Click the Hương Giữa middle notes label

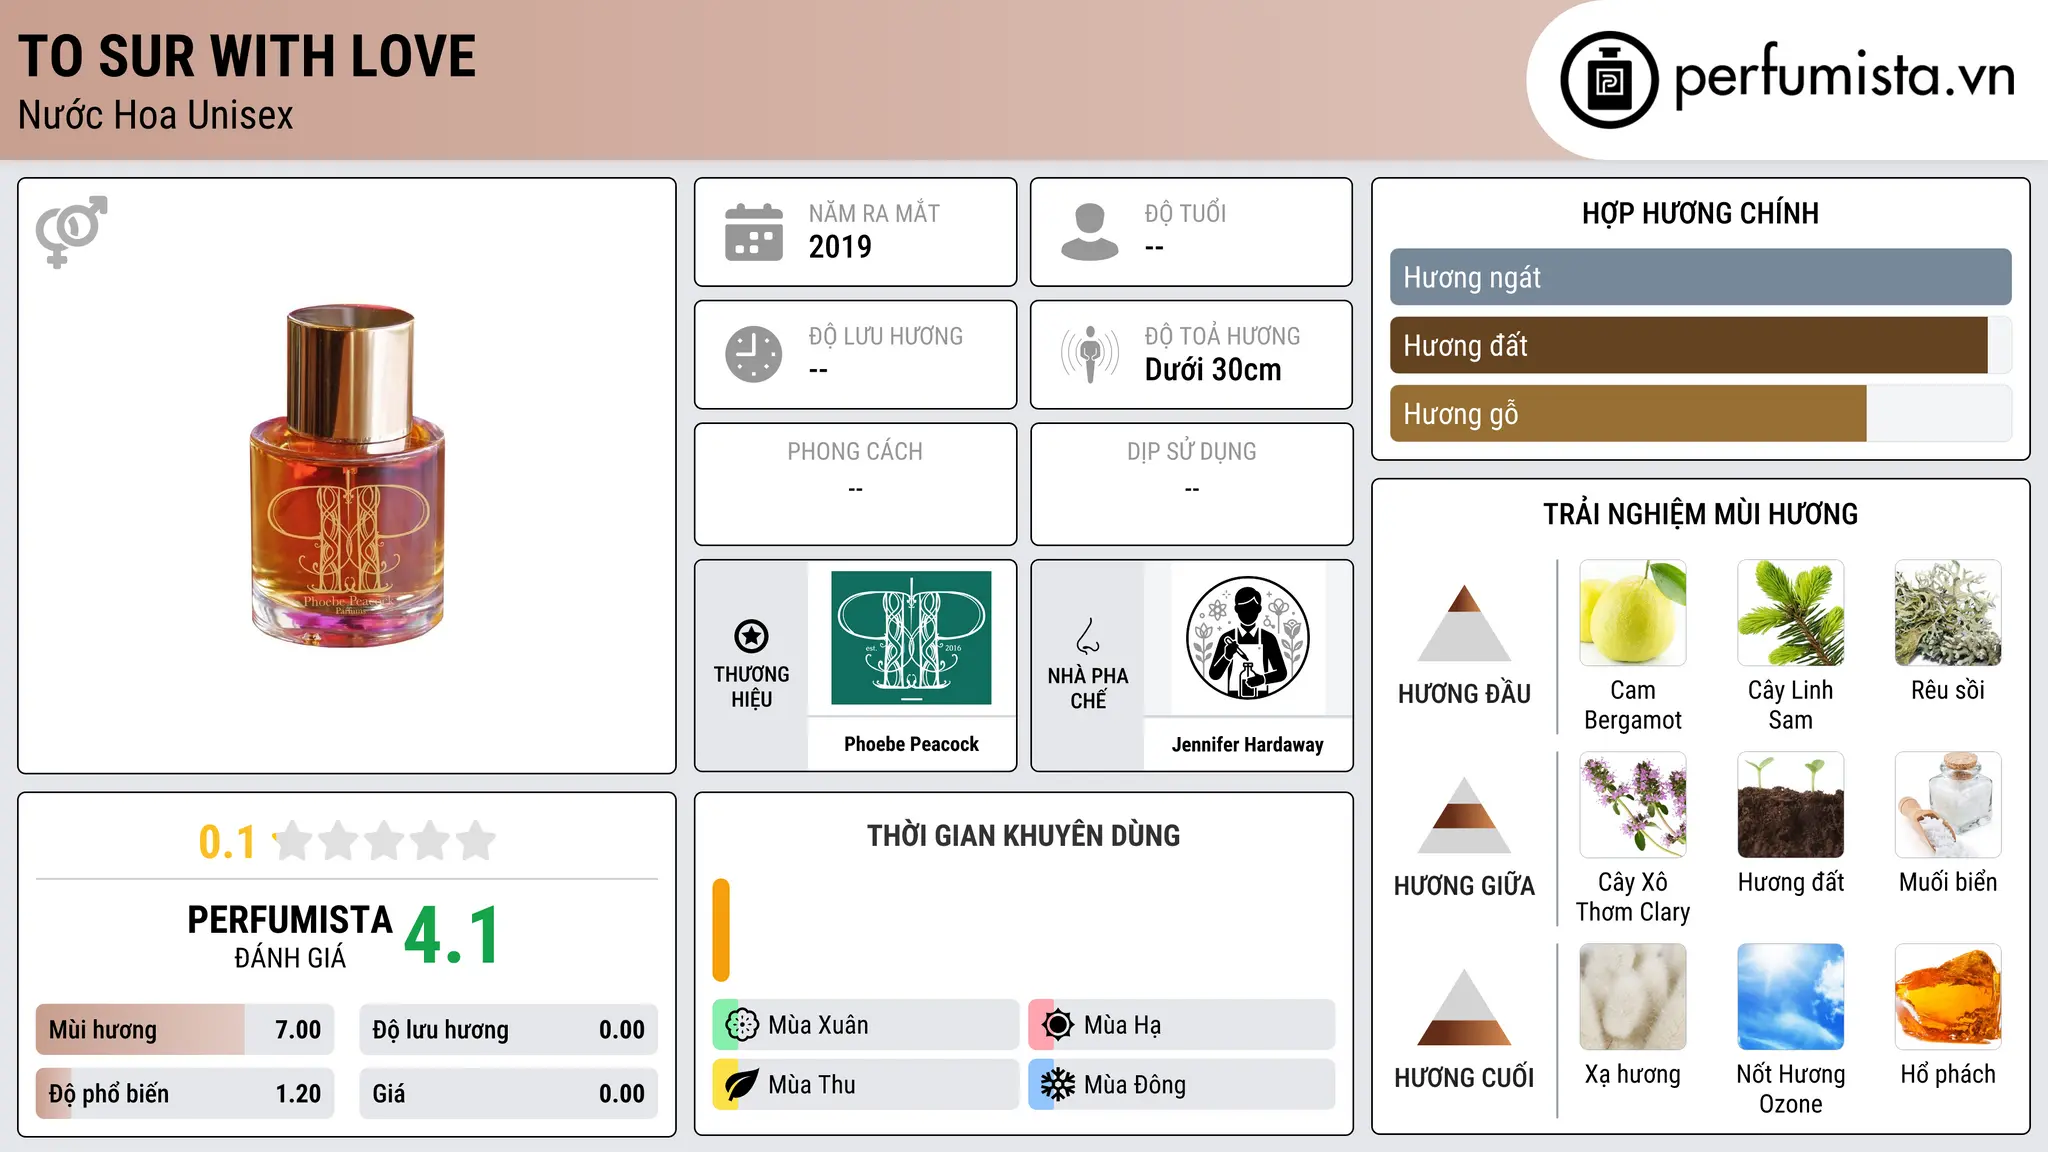tap(1464, 886)
